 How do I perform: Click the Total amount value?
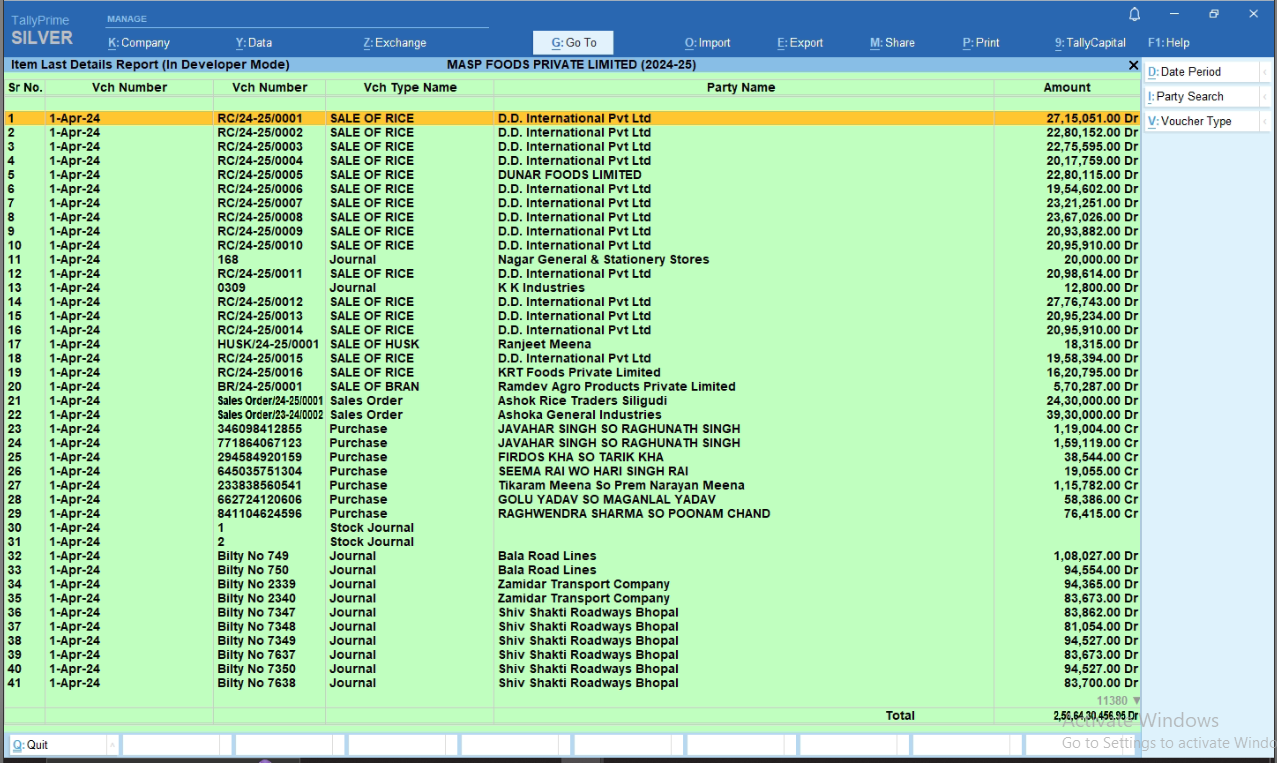[x=1096, y=716]
